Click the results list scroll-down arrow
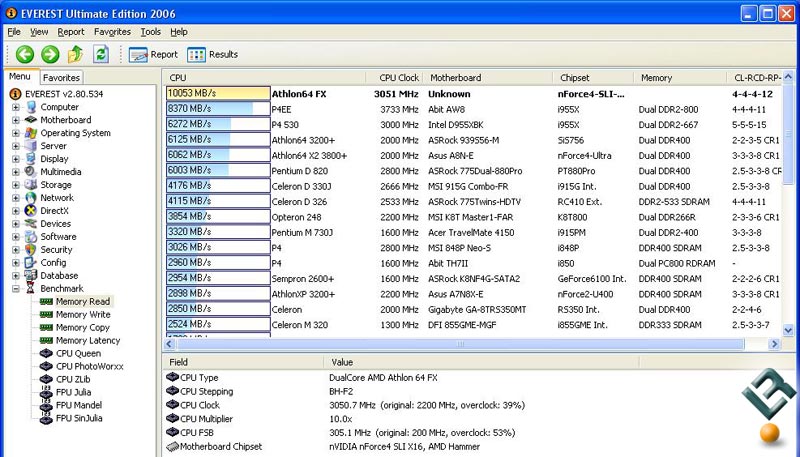Viewport: 800px width, 457px height. 788,331
